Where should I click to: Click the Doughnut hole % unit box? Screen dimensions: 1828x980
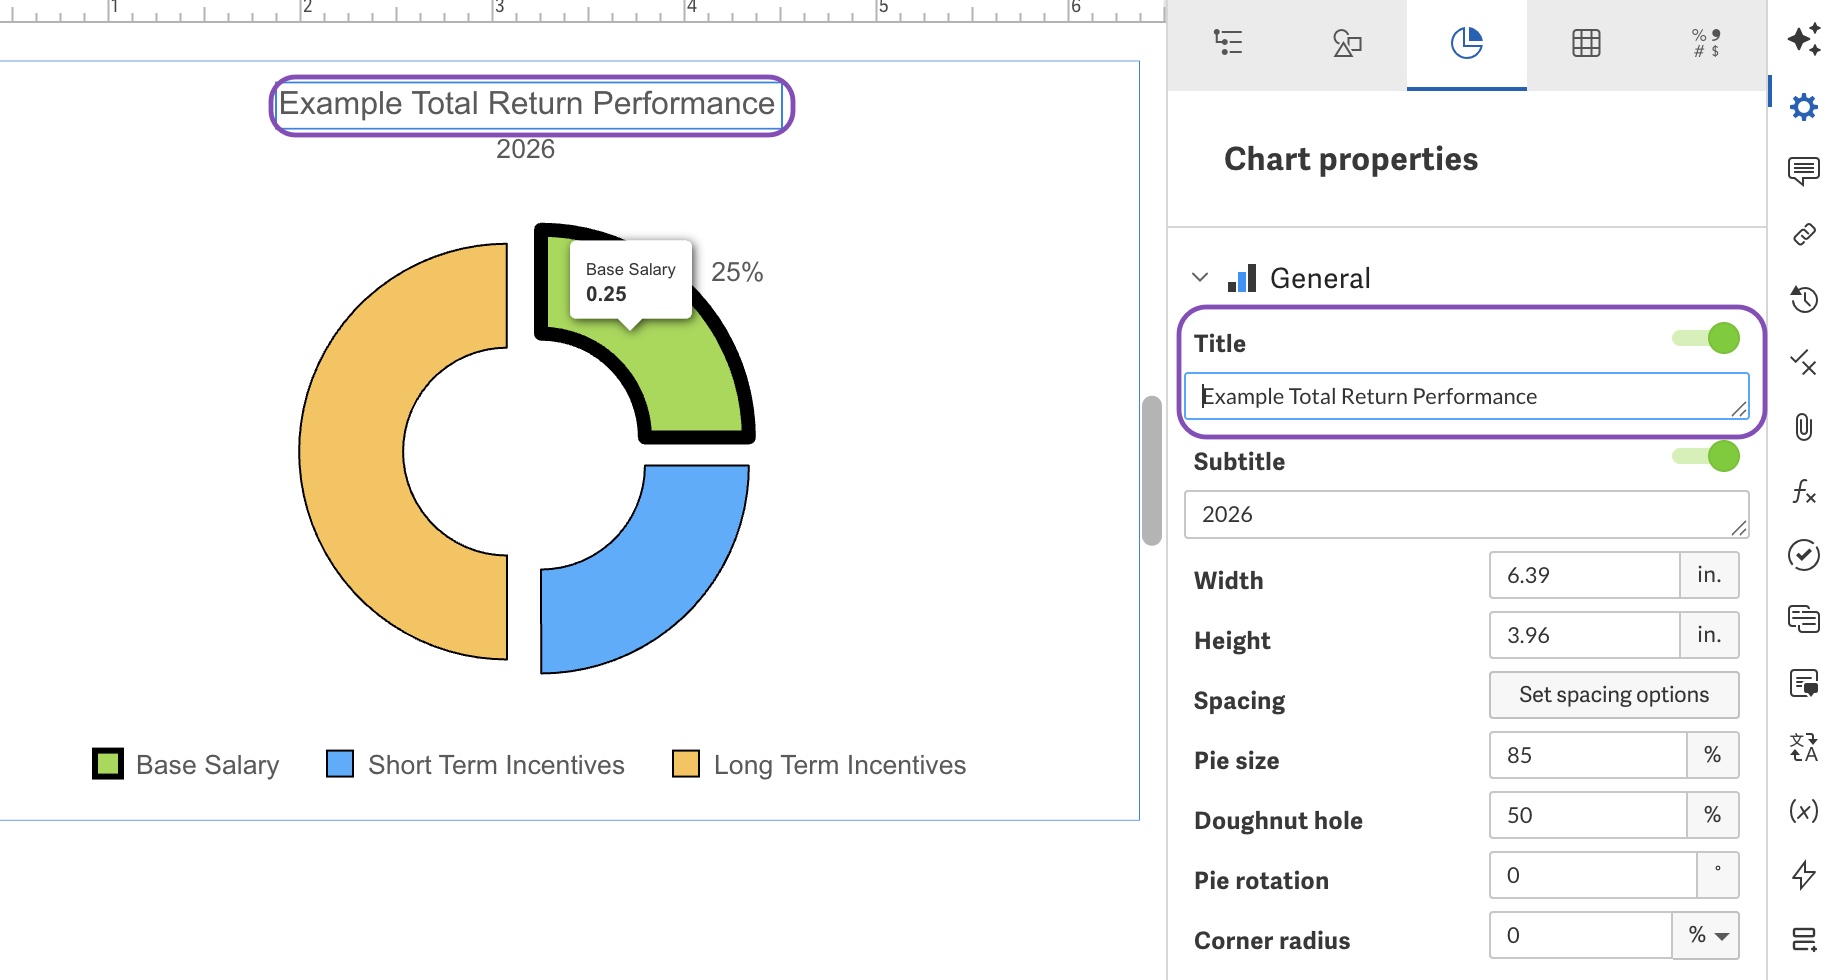tap(1713, 815)
